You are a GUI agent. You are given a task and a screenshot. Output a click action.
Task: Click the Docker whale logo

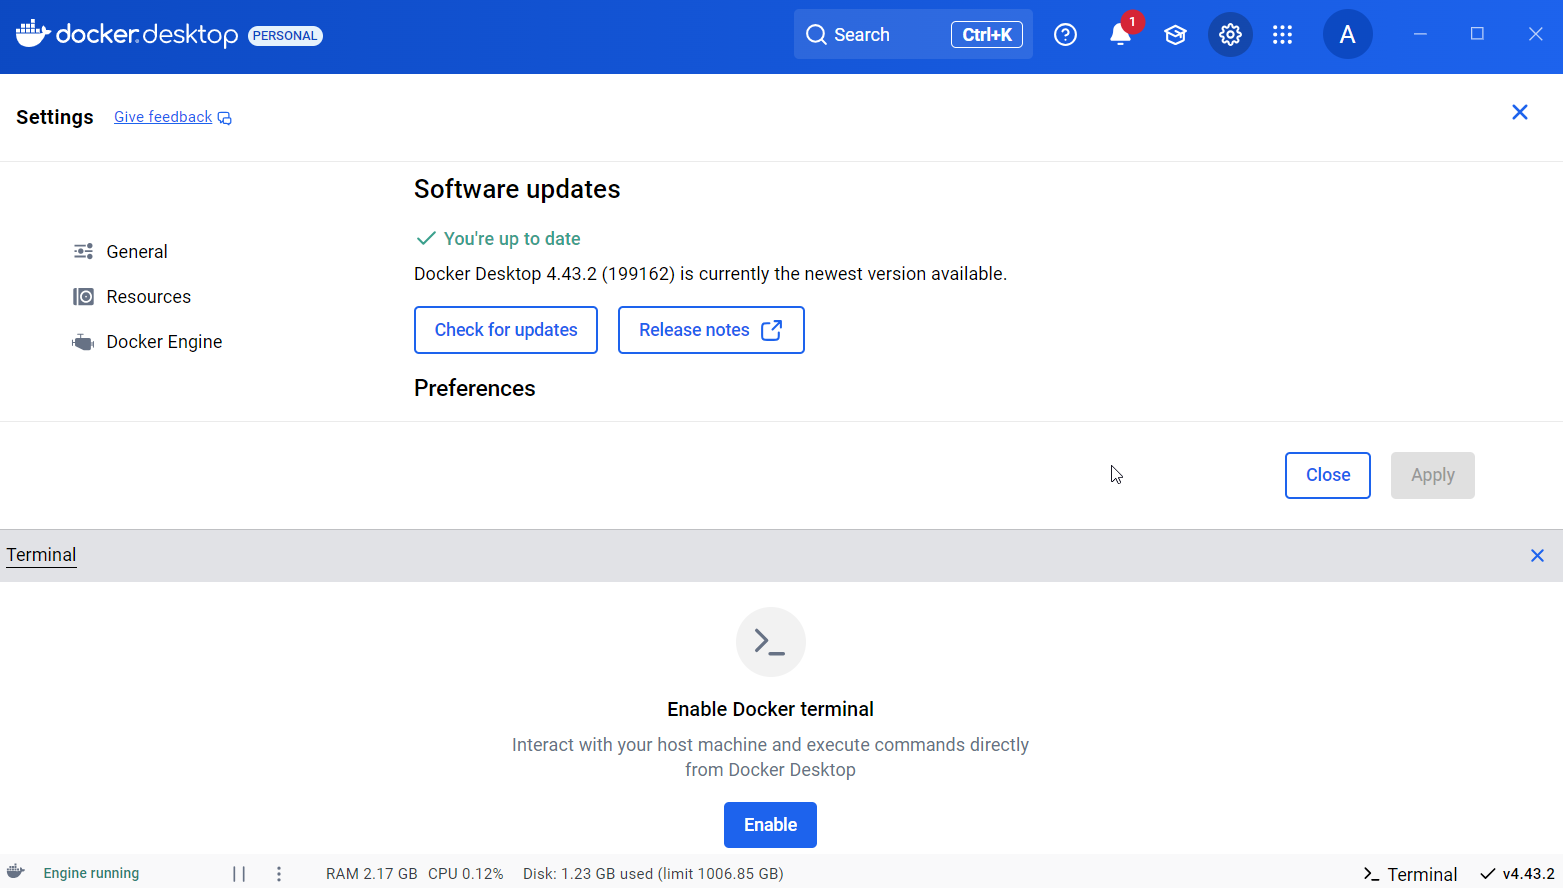point(32,34)
